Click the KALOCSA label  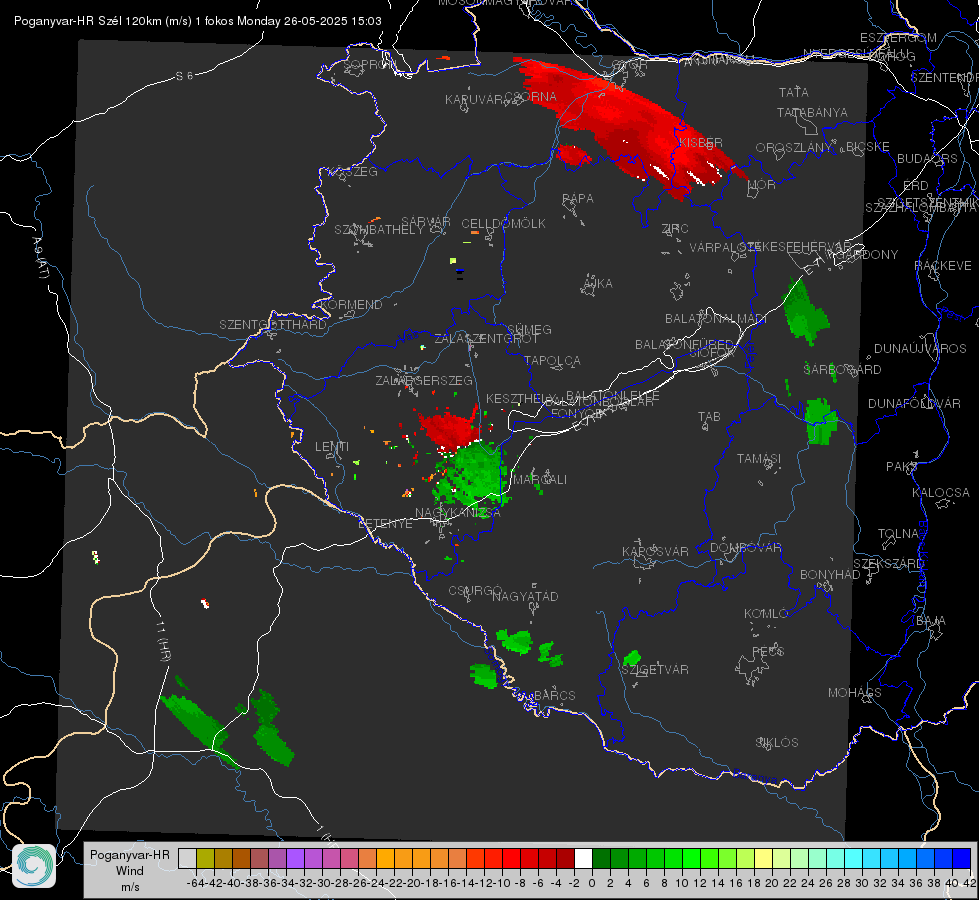pyautogui.click(x=941, y=493)
